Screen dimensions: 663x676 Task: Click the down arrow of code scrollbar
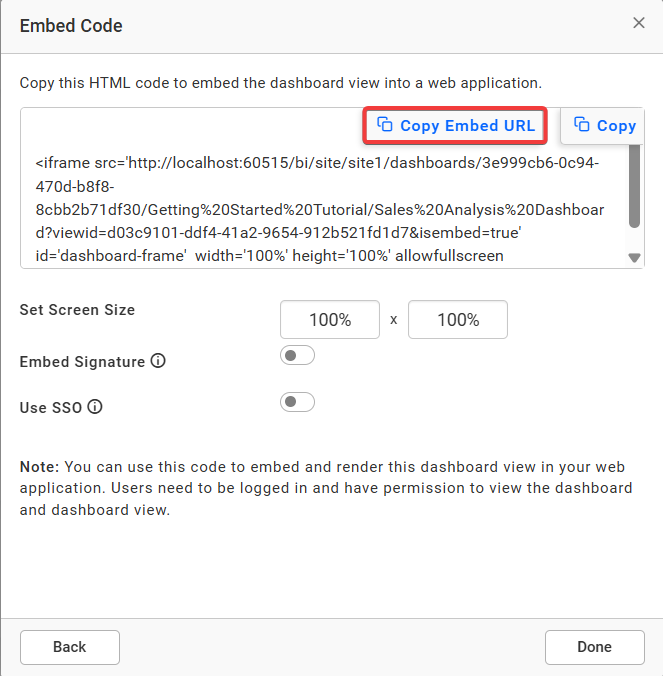point(634,258)
